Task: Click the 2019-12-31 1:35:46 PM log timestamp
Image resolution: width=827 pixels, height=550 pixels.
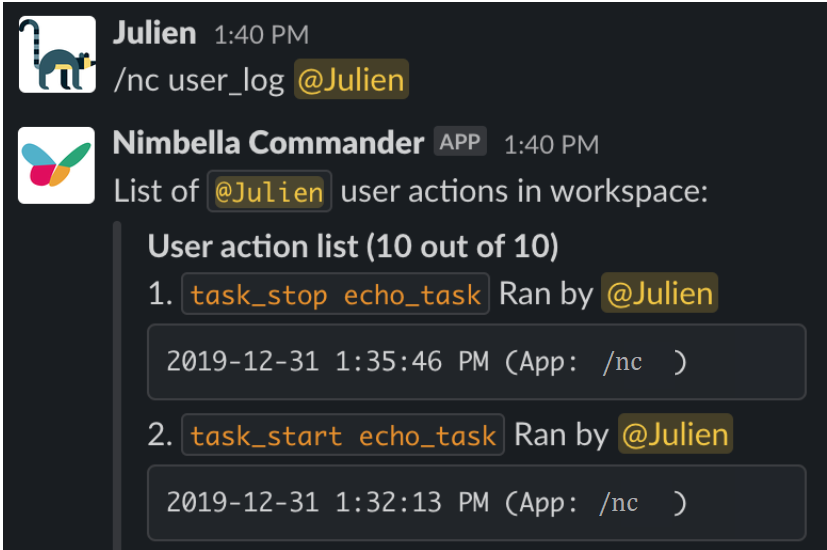Action: 327,361
